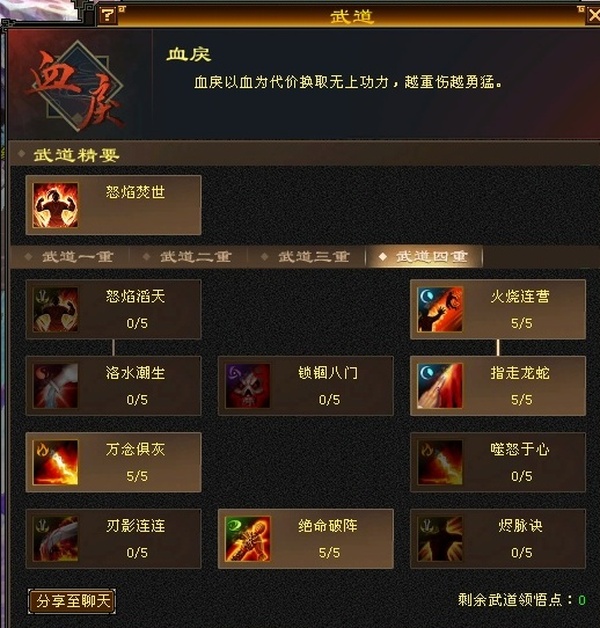Click the 怒焰焚世 flaming warrior skill icon
The image size is (600, 628).
click(55, 205)
